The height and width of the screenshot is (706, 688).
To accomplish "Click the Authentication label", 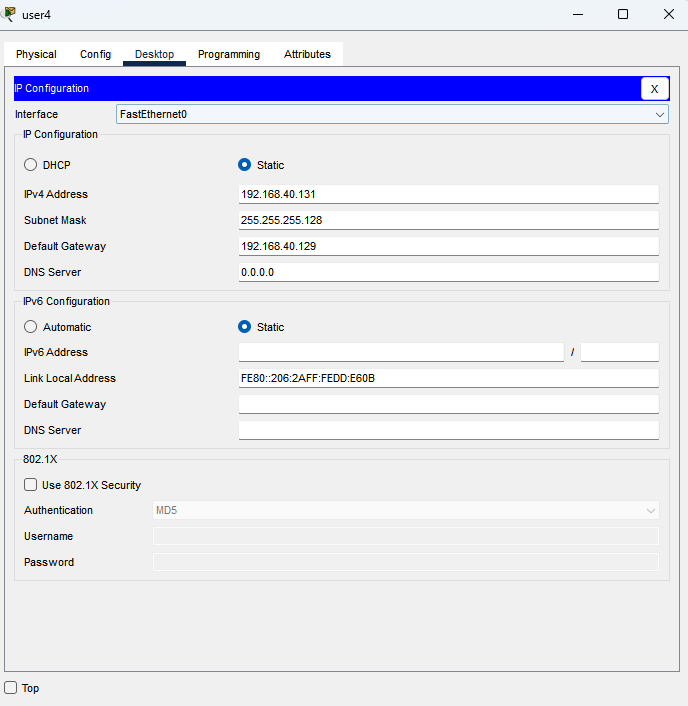I will (58, 510).
